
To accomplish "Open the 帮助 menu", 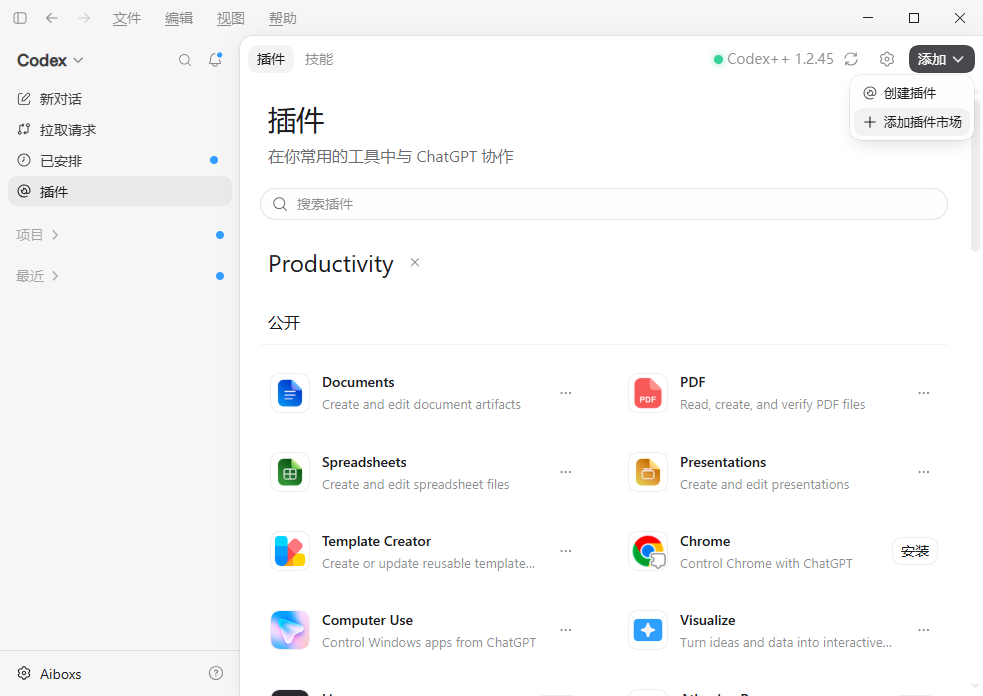I will [283, 19].
